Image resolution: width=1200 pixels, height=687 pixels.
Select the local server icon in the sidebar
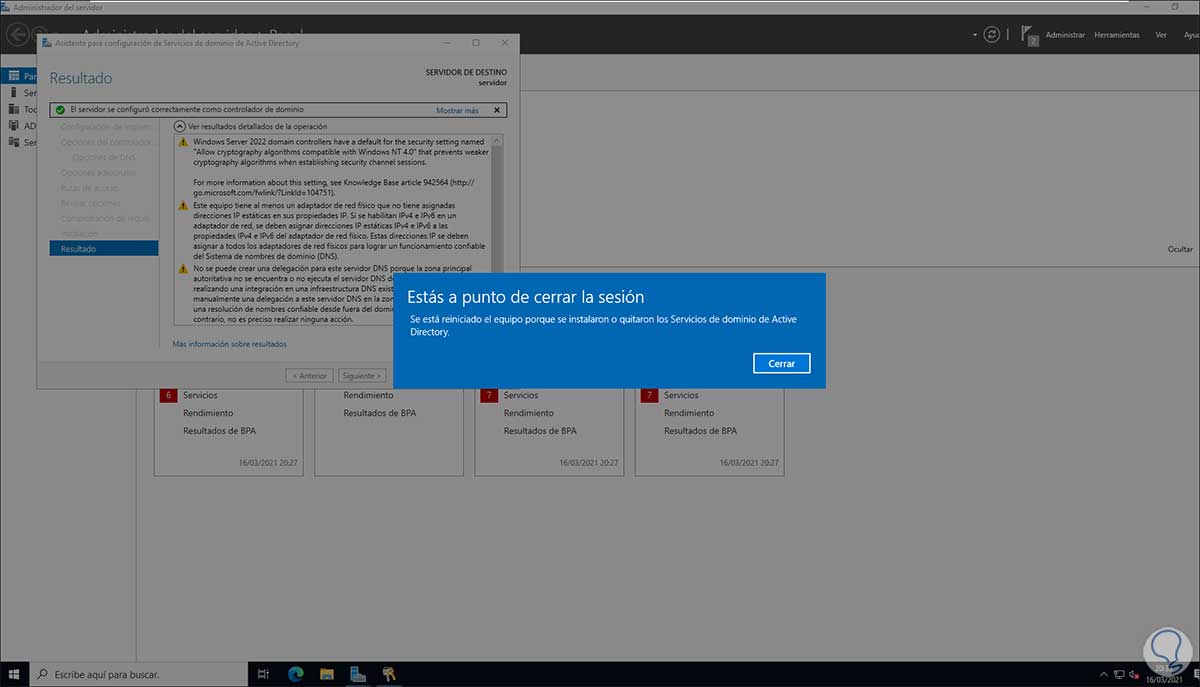(13, 92)
